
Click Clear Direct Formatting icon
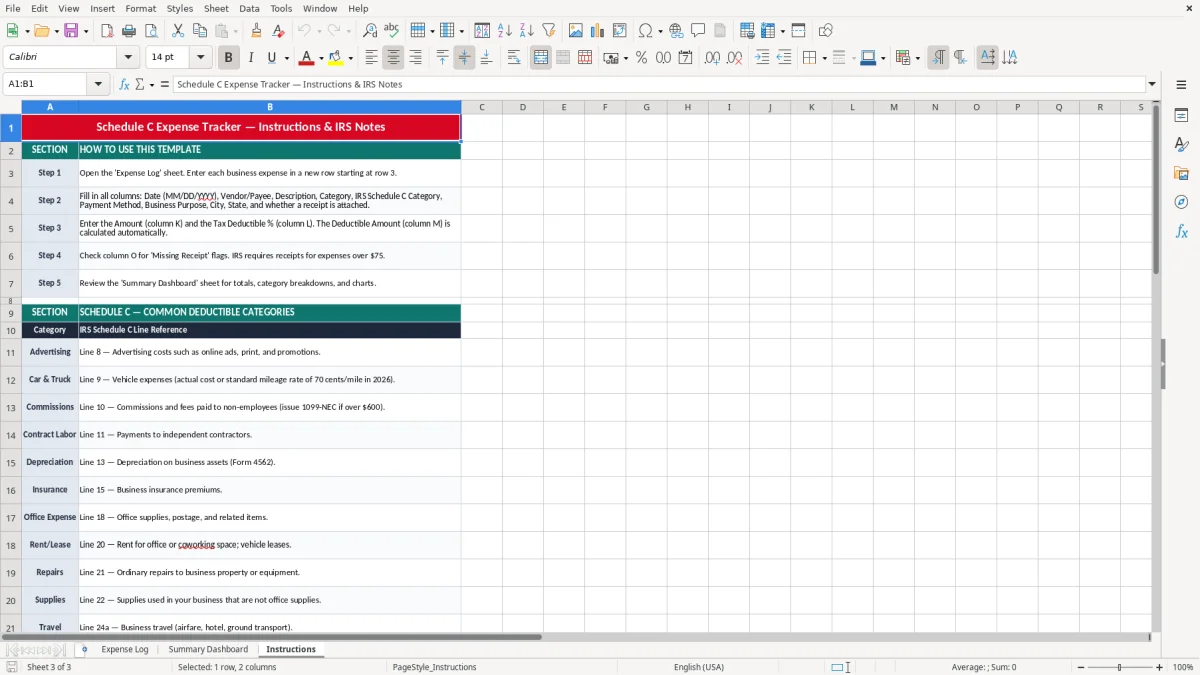coord(278,31)
